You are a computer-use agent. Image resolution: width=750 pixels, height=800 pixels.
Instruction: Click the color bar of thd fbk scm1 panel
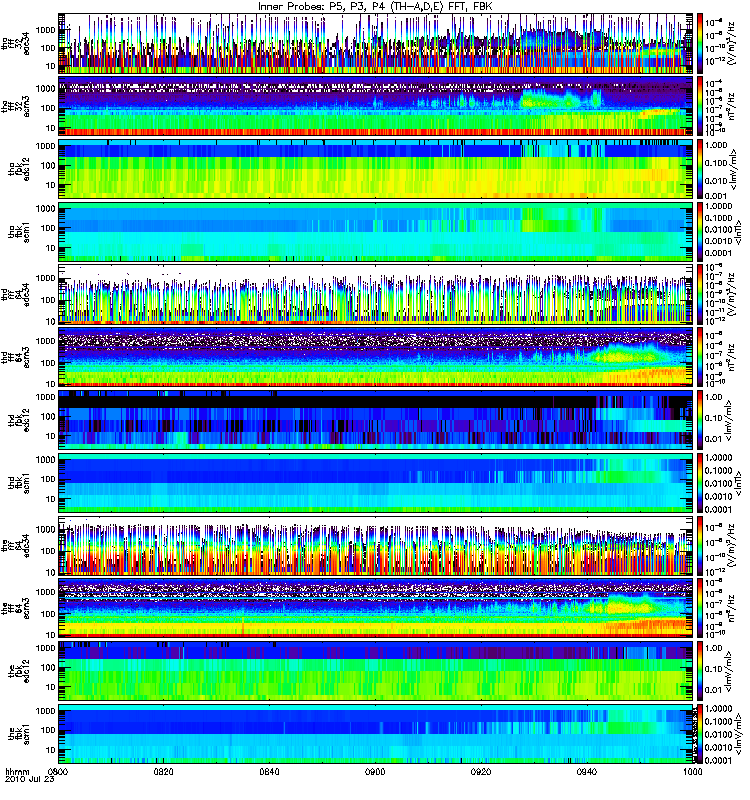(x=700, y=482)
